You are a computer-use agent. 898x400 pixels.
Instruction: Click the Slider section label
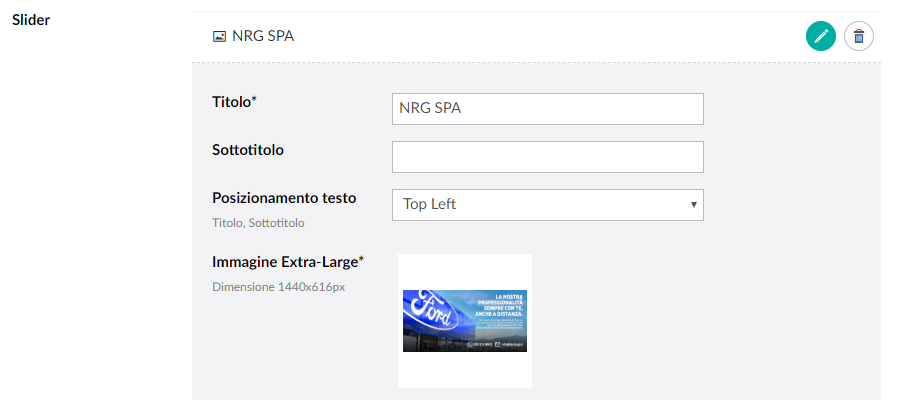coord(31,20)
